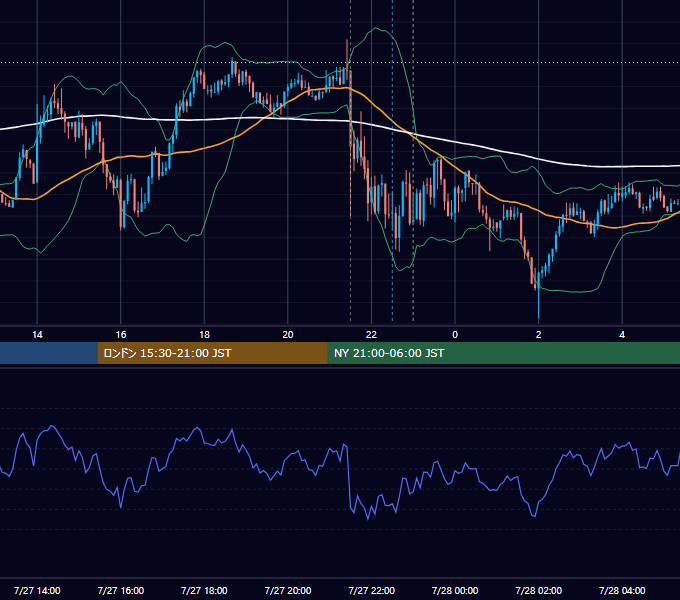Click the 14 hour label on price chart axis
This screenshot has width=680, height=600.
tap(37, 335)
